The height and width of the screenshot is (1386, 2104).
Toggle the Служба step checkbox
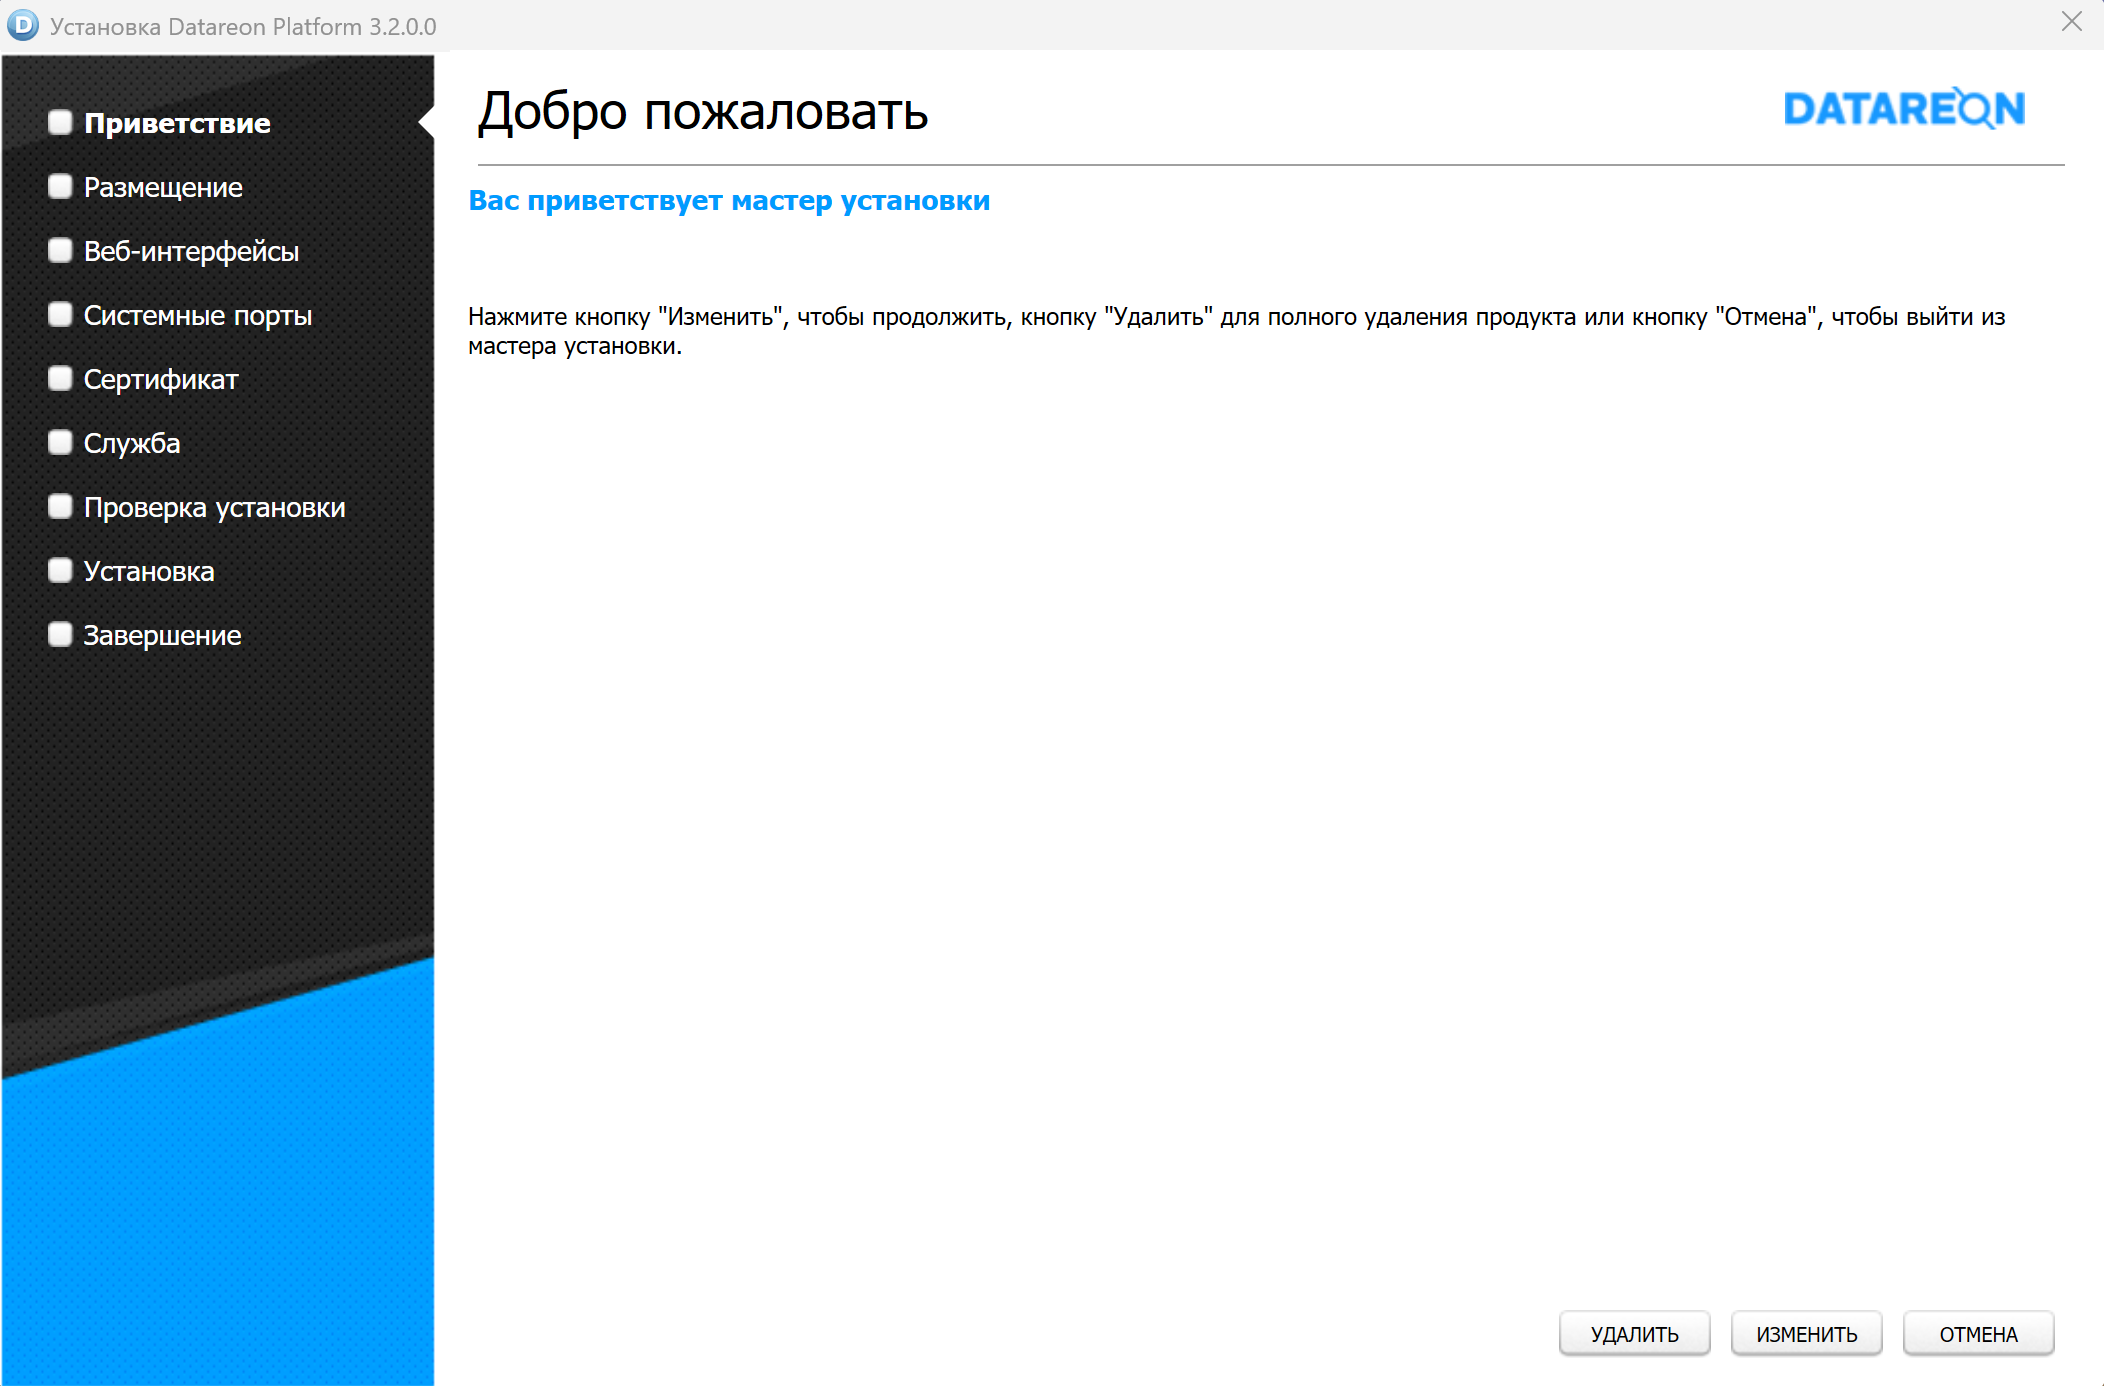pyautogui.click(x=61, y=442)
